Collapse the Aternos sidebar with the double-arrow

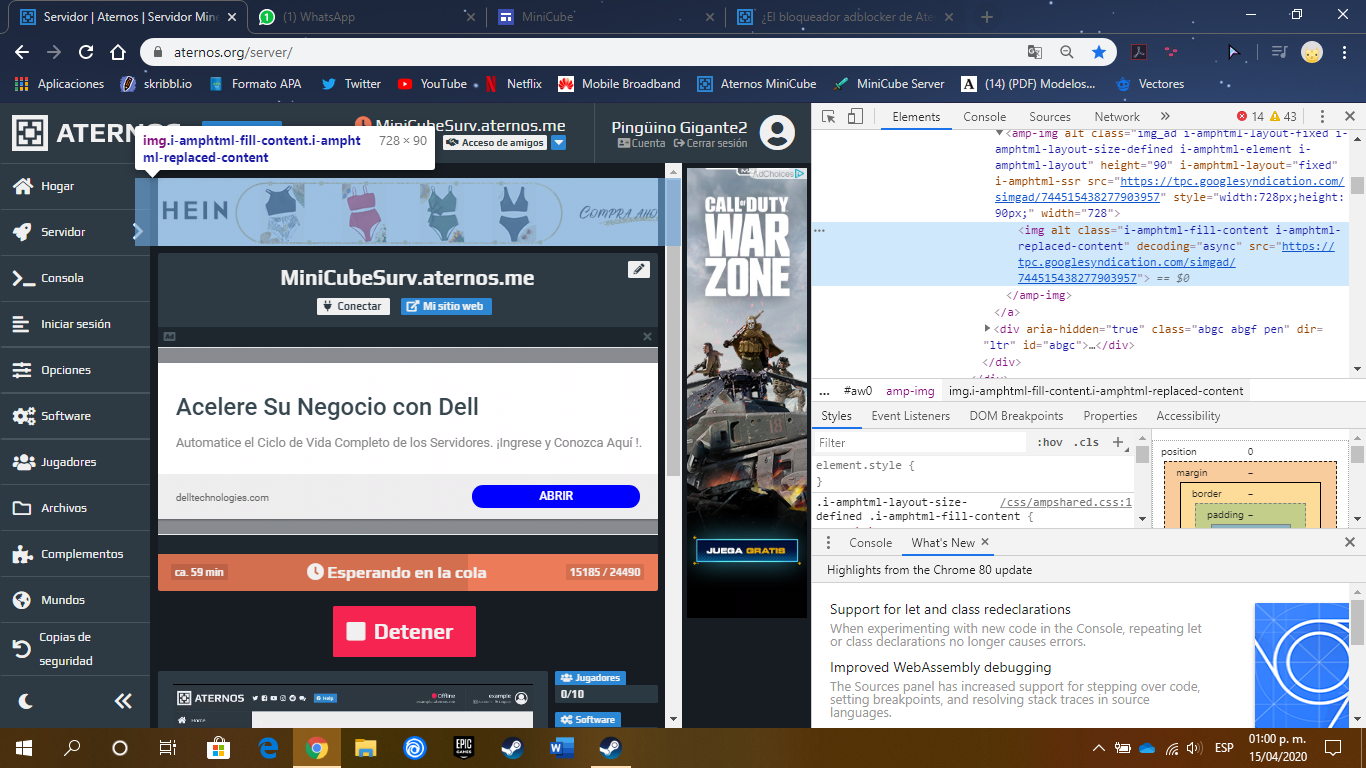(123, 701)
